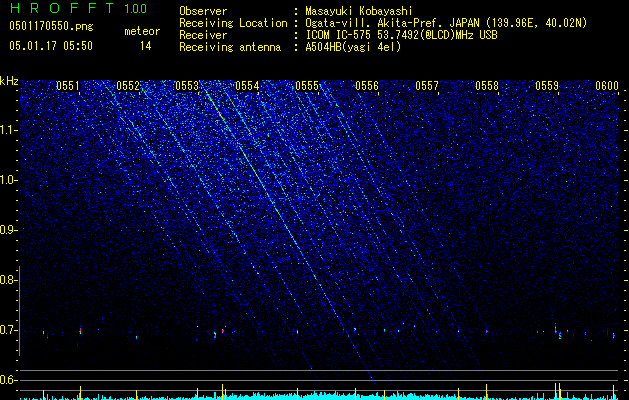Click the 1.0 kHz axis label

(x=8, y=180)
